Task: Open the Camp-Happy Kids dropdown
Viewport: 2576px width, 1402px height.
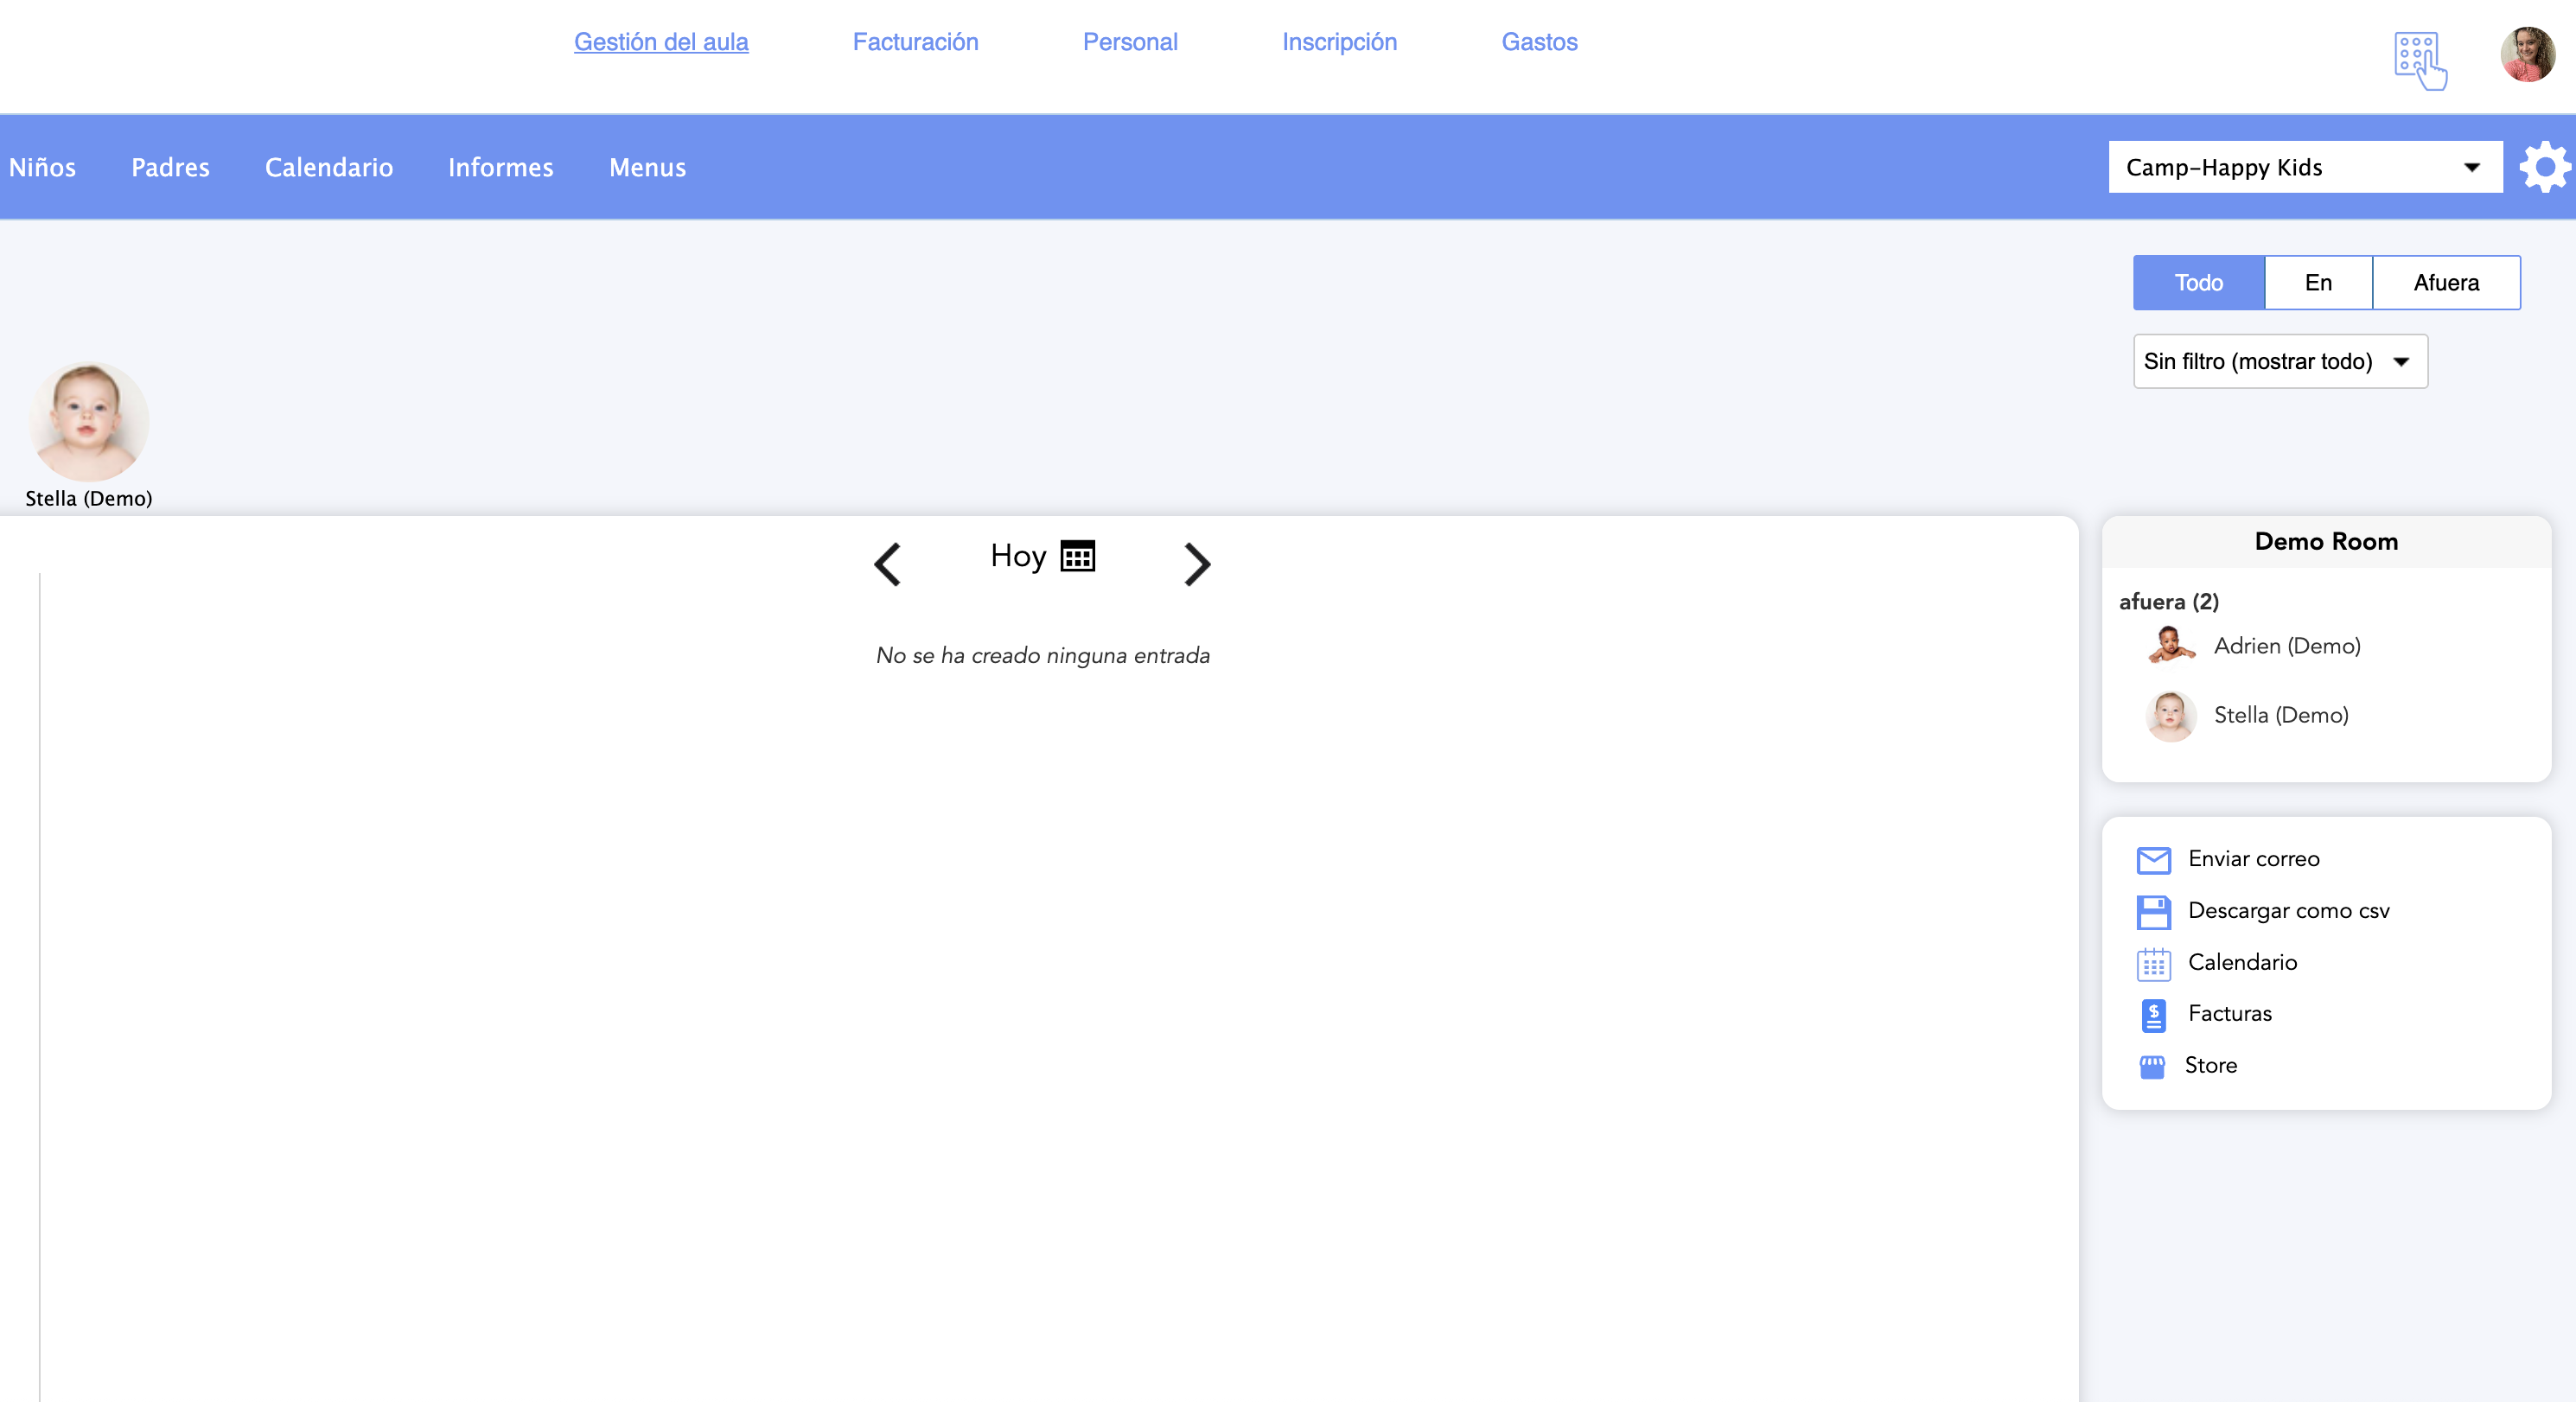Action: [x=2304, y=167]
